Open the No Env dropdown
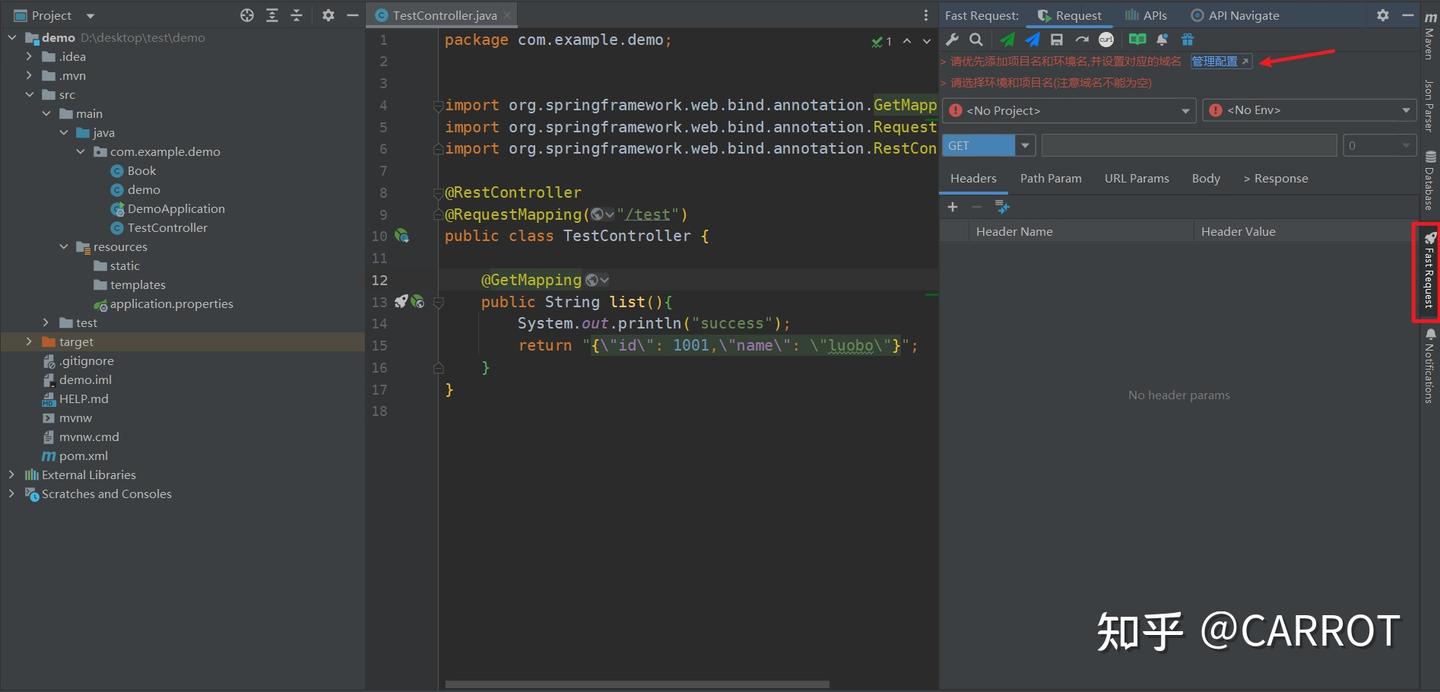The height and width of the screenshot is (692, 1440). tap(1308, 111)
